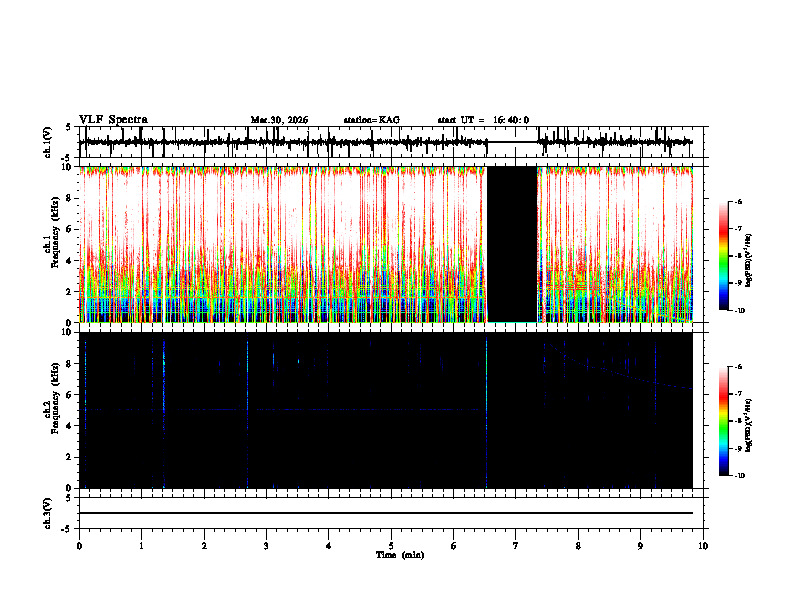
Task: Click the "7" minute tick label
Action: [516, 546]
